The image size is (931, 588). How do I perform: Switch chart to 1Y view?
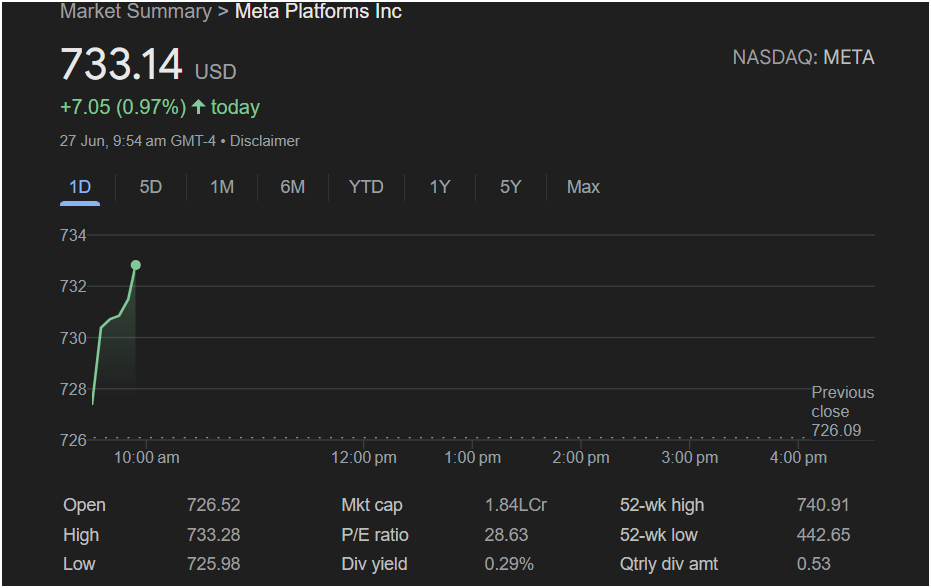(x=440, y=187)
